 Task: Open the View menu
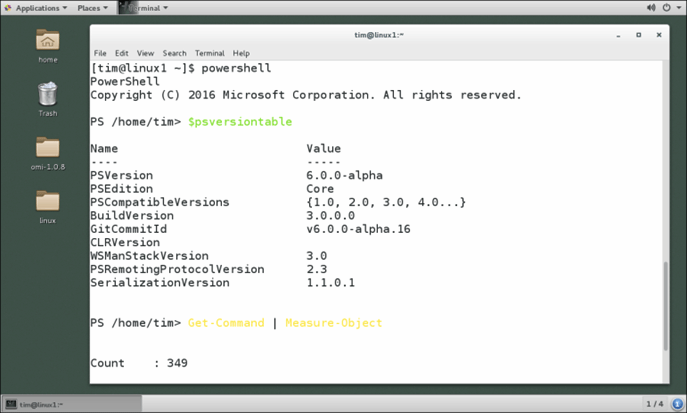tap(145, 53)
